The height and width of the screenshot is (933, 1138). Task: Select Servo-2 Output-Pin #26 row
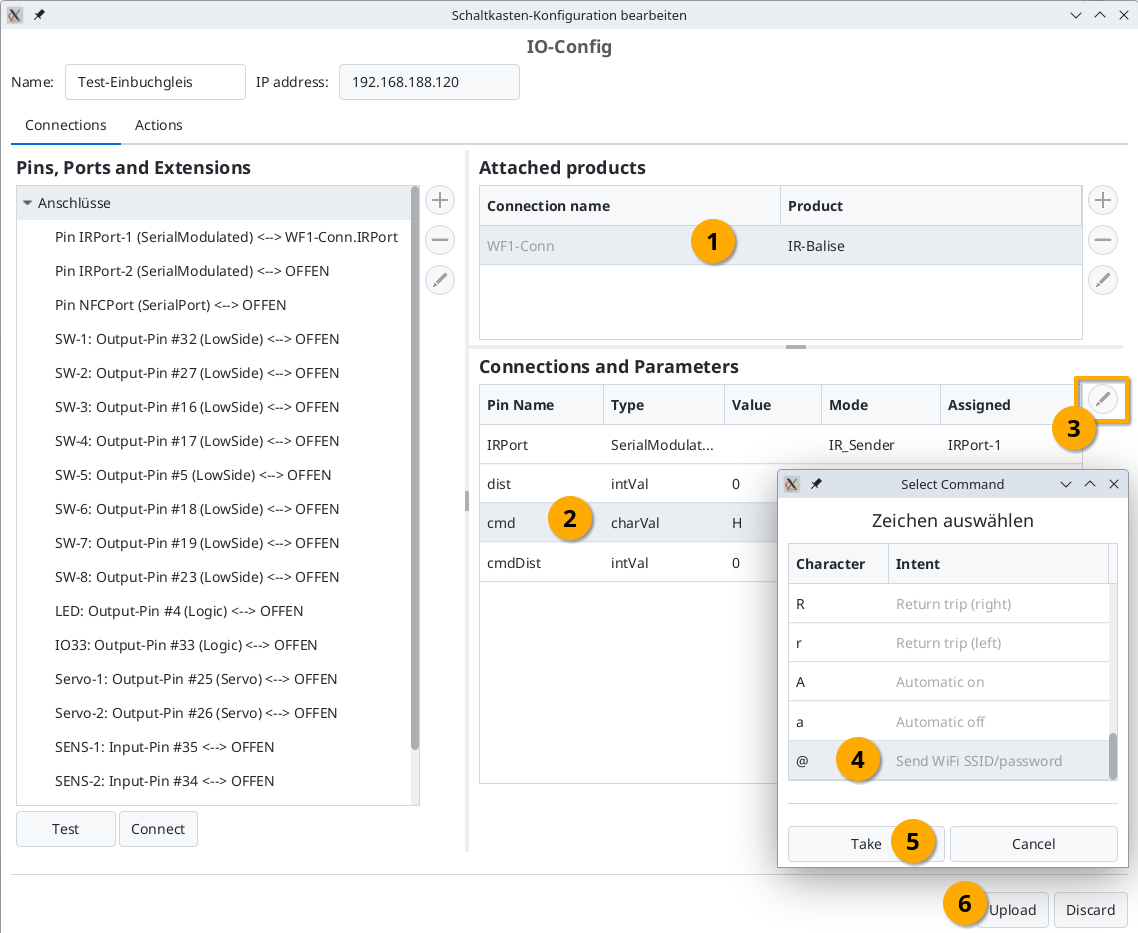pos(213,713)
